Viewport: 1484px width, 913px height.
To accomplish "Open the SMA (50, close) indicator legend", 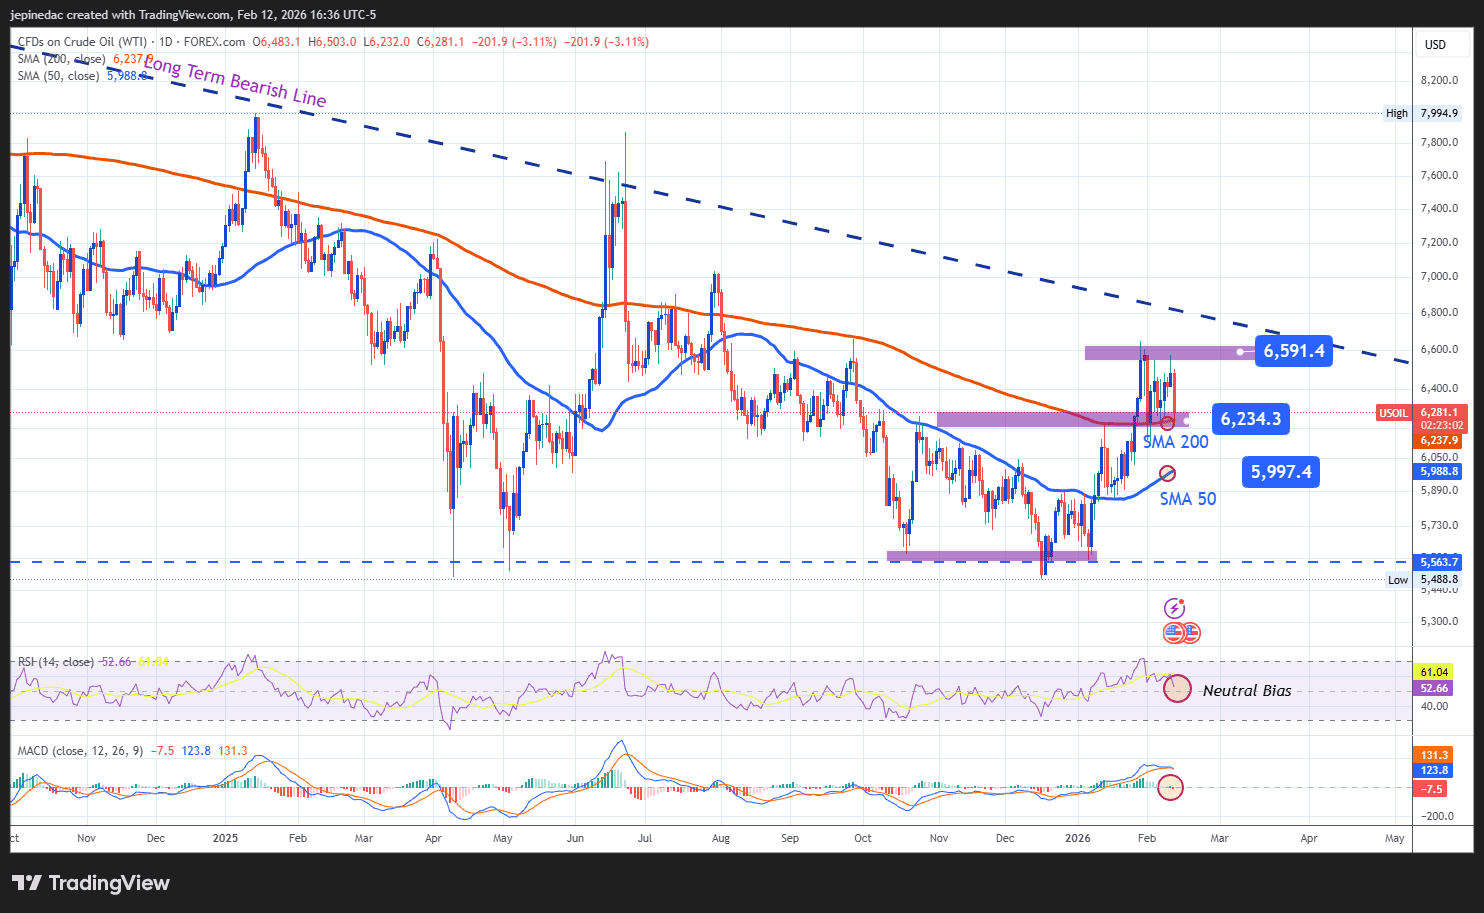I will click(57, 76).
